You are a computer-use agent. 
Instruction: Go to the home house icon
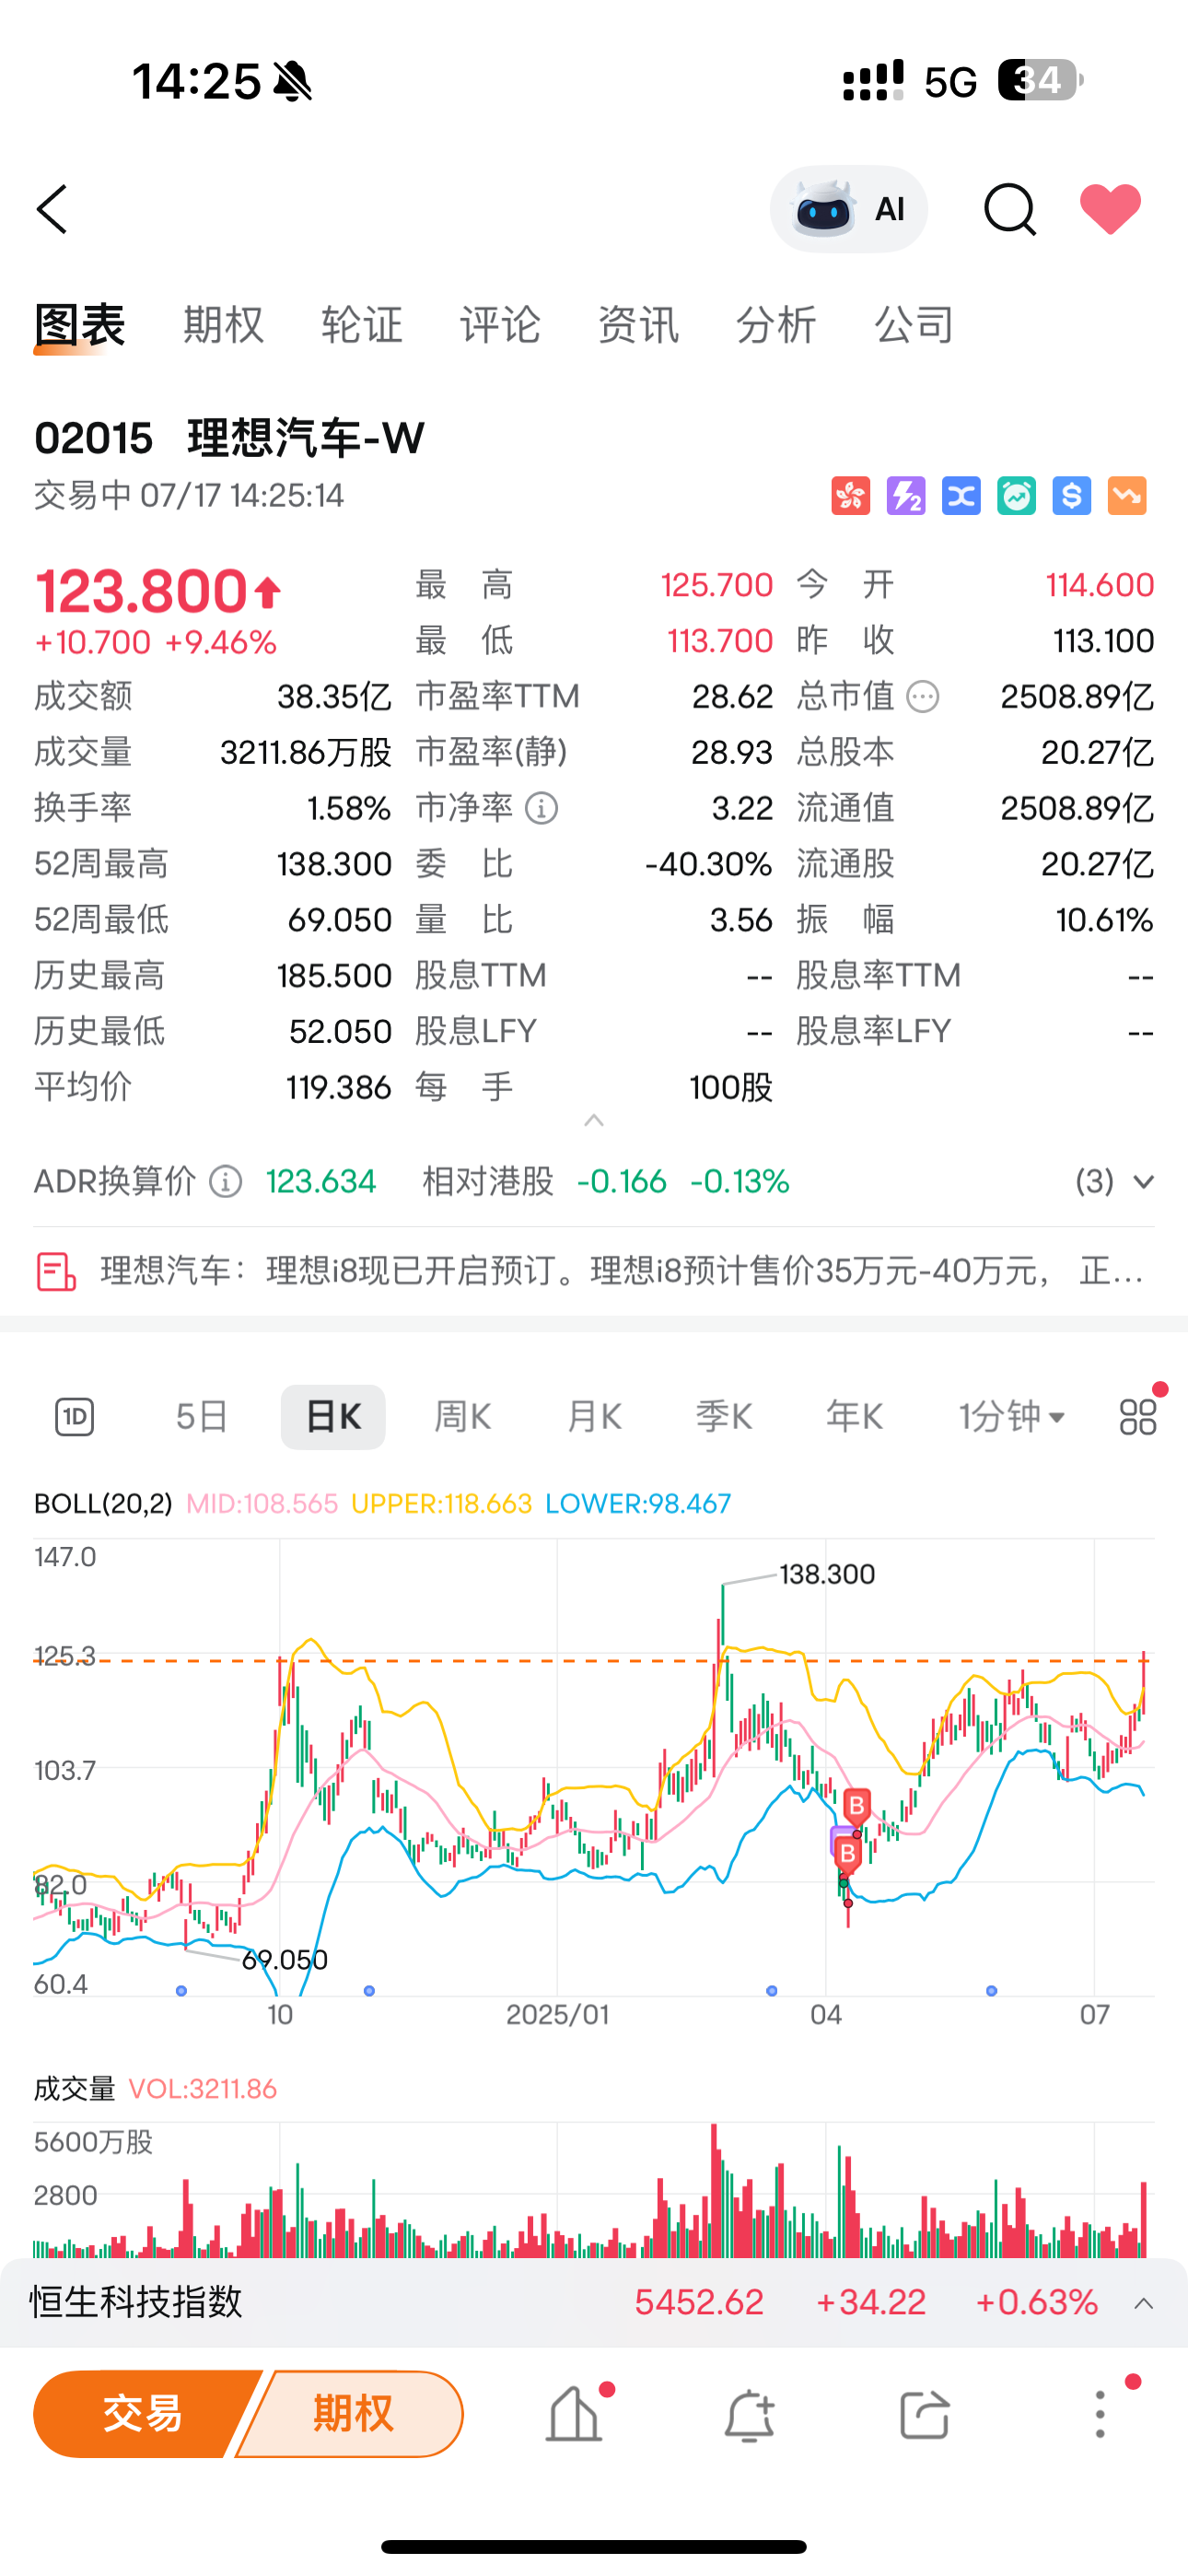[574, 2414]
